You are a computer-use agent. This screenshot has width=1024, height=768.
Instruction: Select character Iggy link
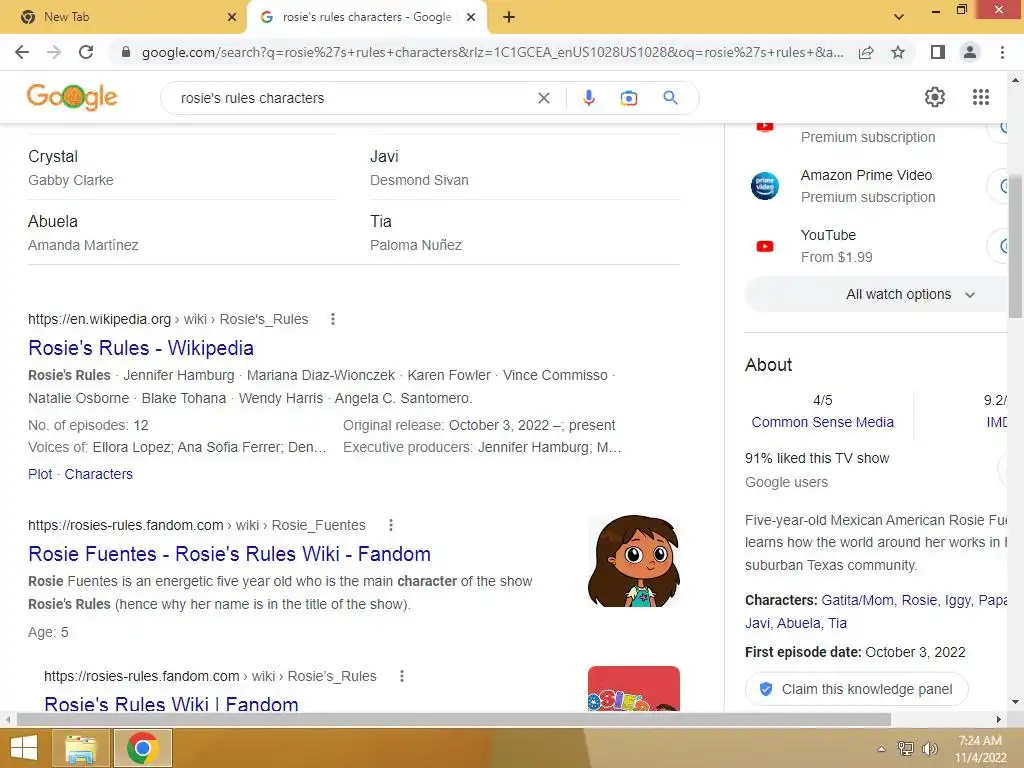click(957, 600)
